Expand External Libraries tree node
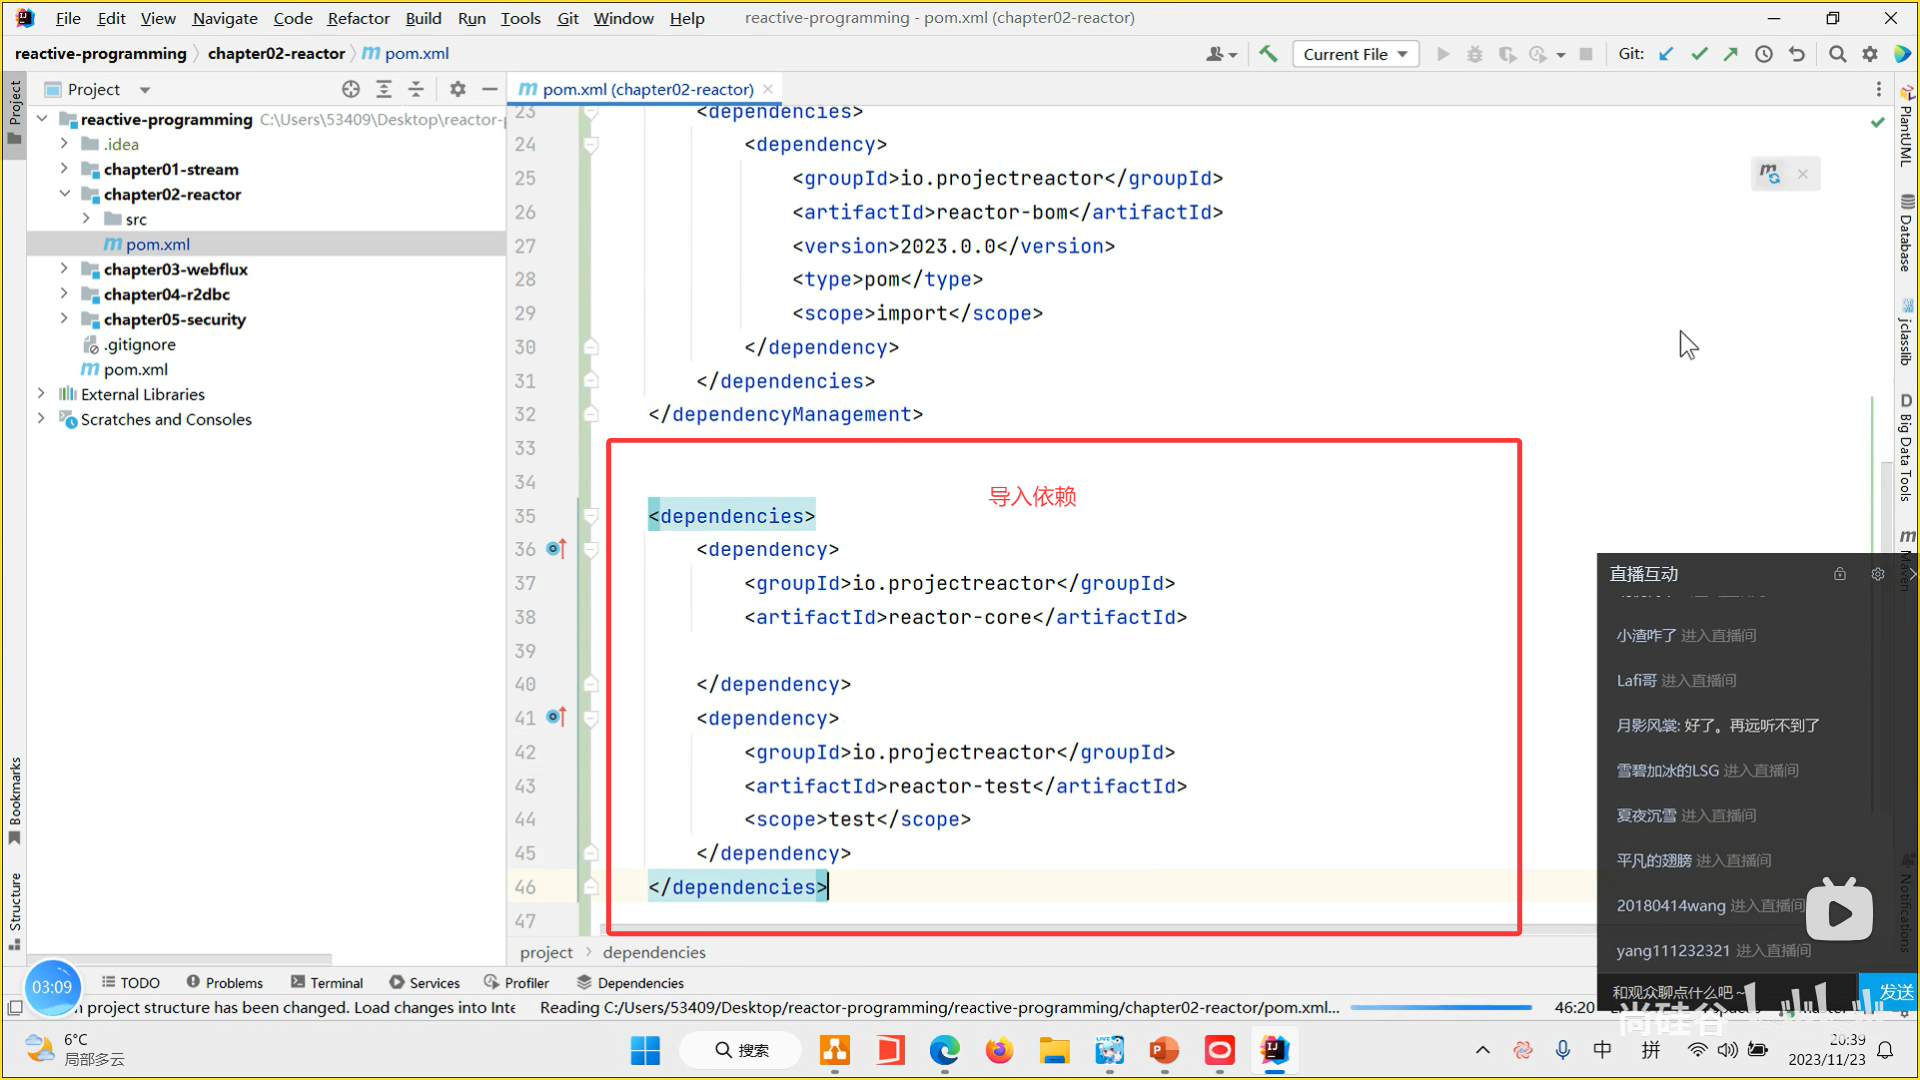This screenshot has width=1920, height=1080. pyautogui.click(x=41, y=394)
